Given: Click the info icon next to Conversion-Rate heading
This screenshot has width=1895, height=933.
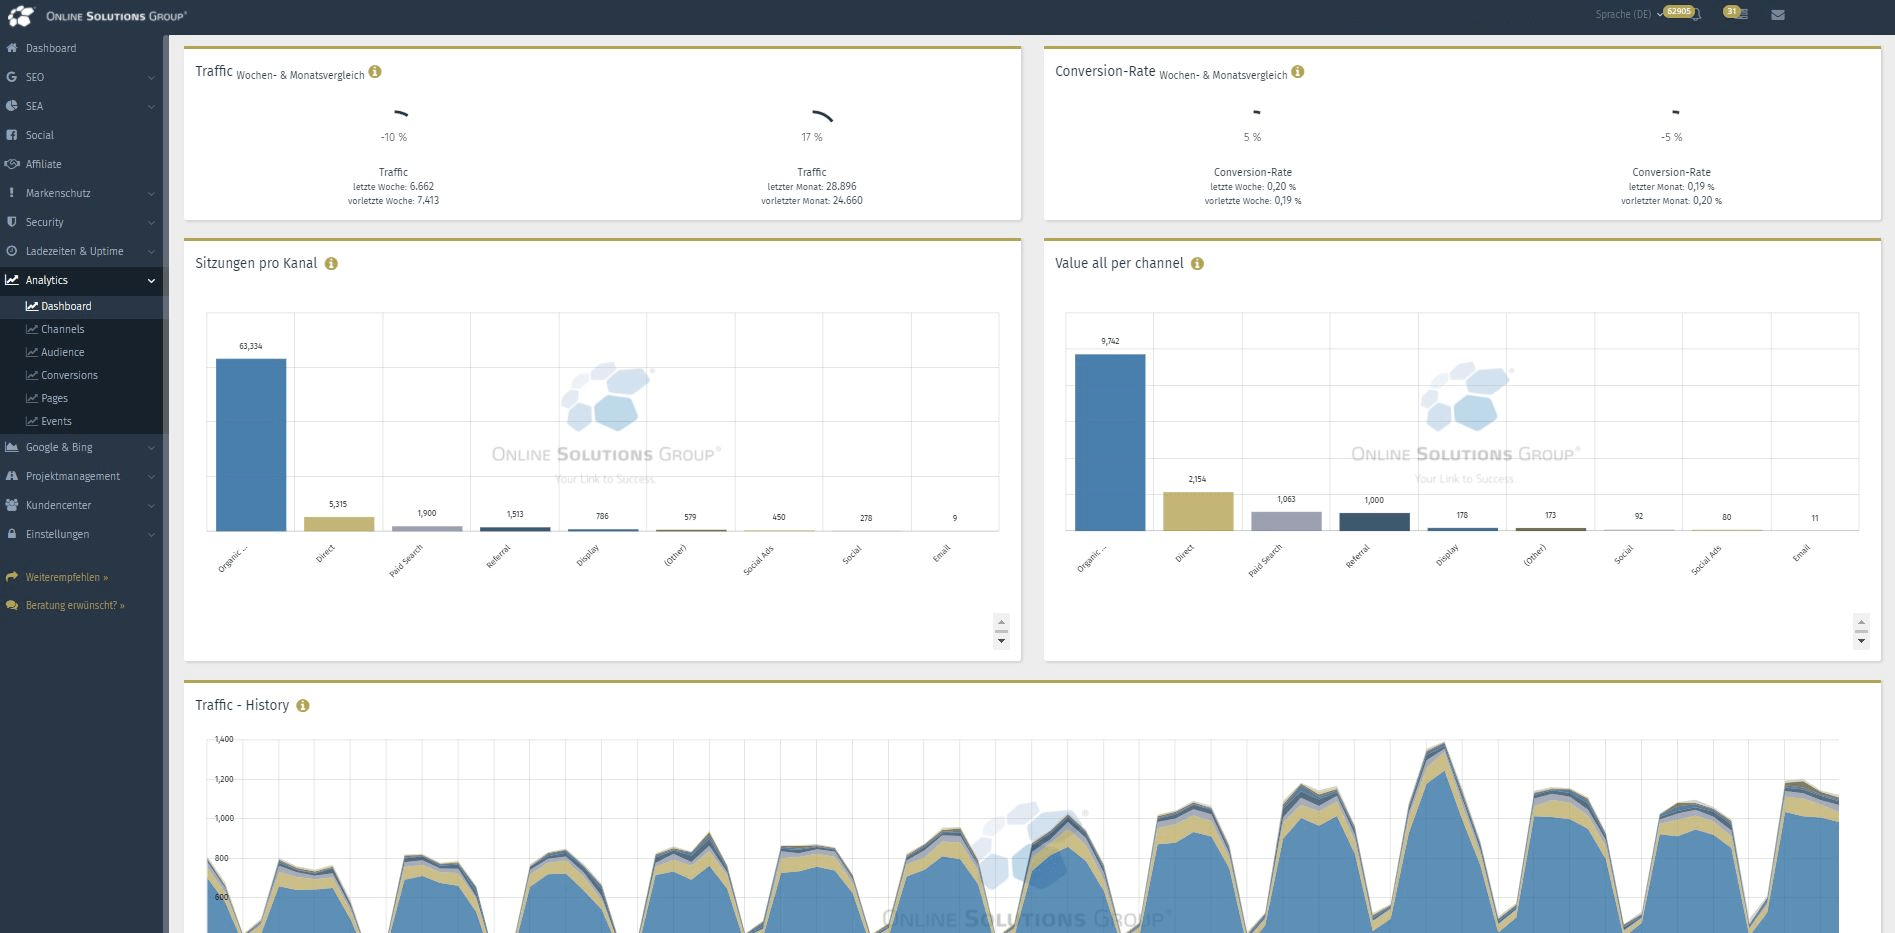Looking at the screenshot, I should click(x=1298, y=72).
